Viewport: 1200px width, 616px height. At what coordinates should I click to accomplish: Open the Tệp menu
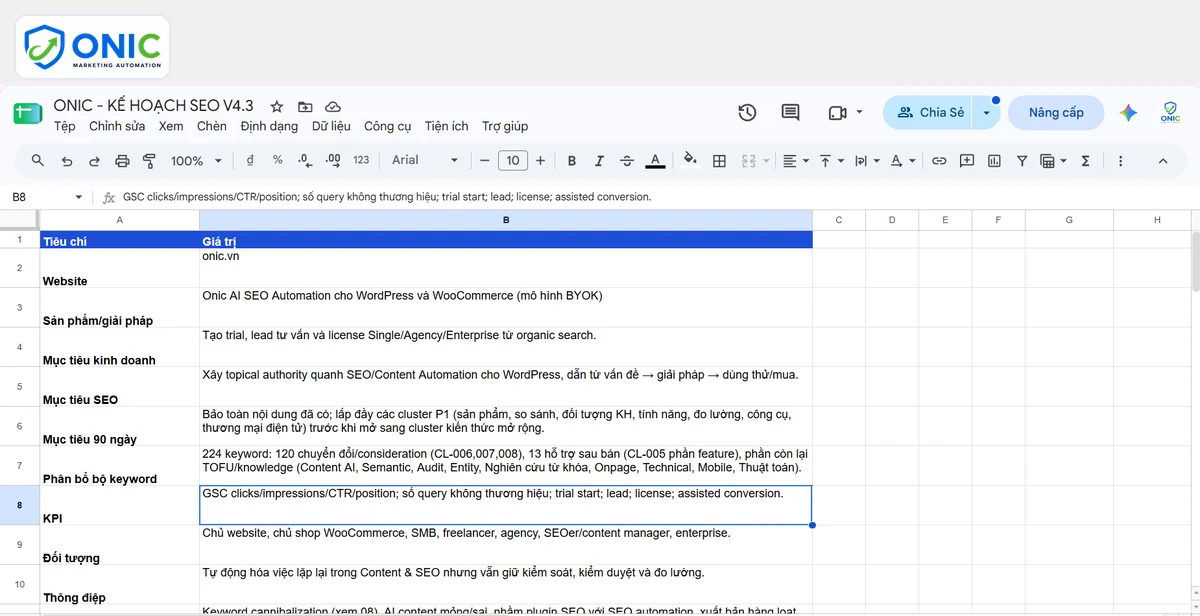65,126
